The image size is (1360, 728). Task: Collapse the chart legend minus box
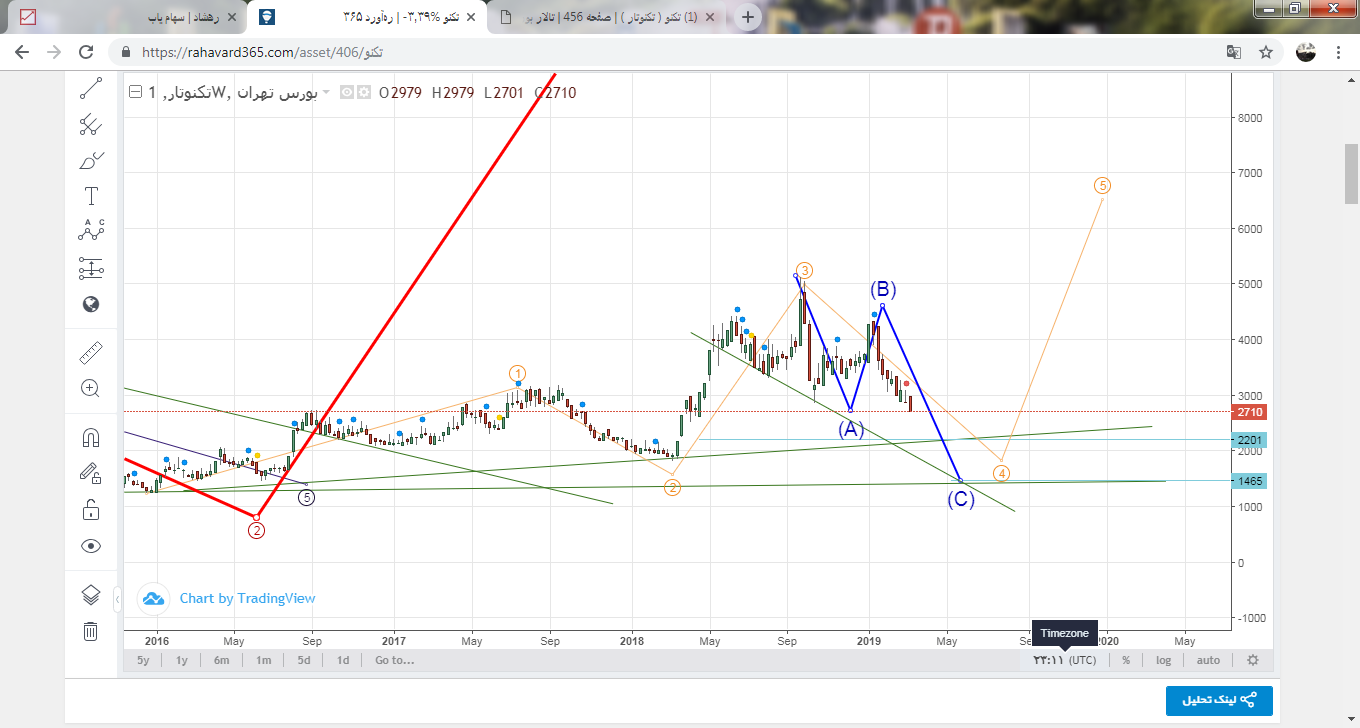pyautogui.click(x=135, y=93)
